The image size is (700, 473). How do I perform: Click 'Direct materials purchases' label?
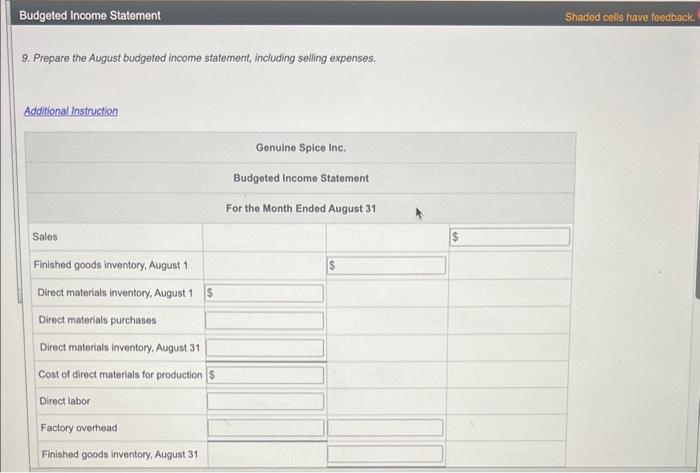tap(97, 320)
